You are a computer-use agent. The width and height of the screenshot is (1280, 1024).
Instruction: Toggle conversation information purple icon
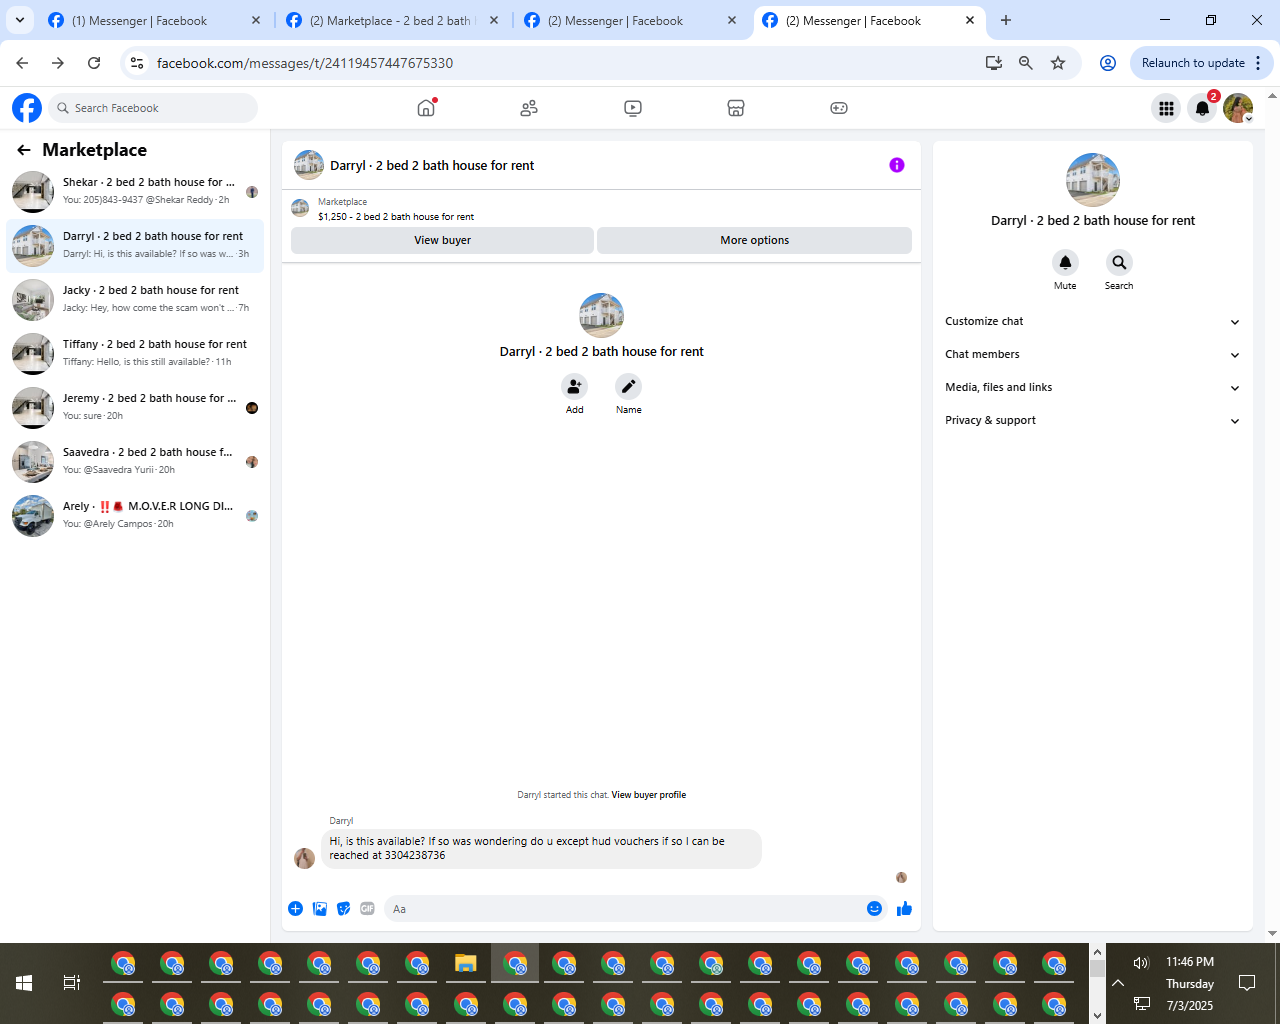coord(897,165)
